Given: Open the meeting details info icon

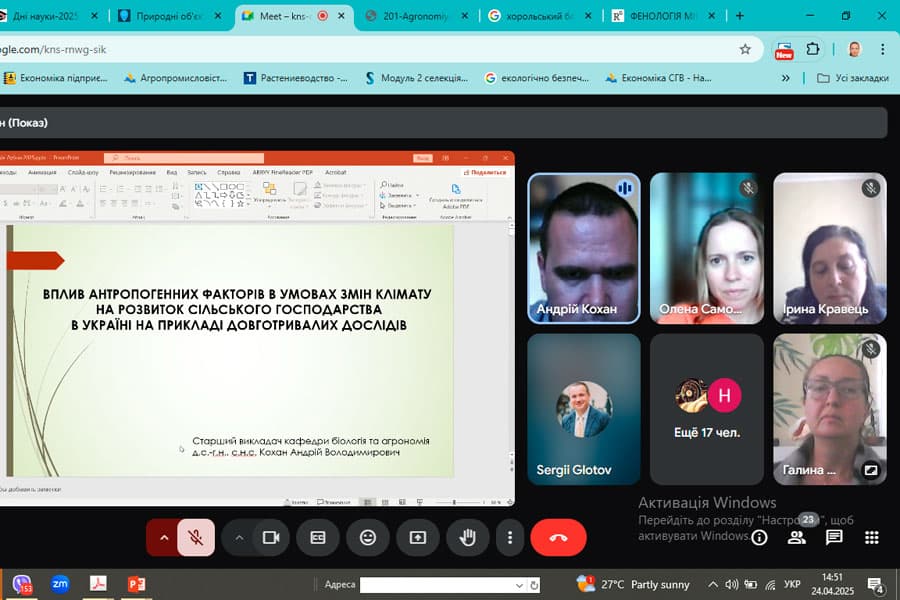Looking at the screenshot, I should (759, 537).
